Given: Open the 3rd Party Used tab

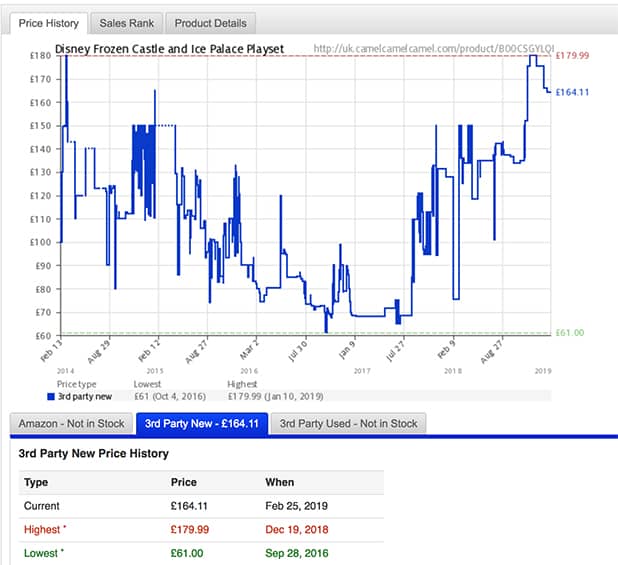Looking at the screenshot, I should 348,424.
